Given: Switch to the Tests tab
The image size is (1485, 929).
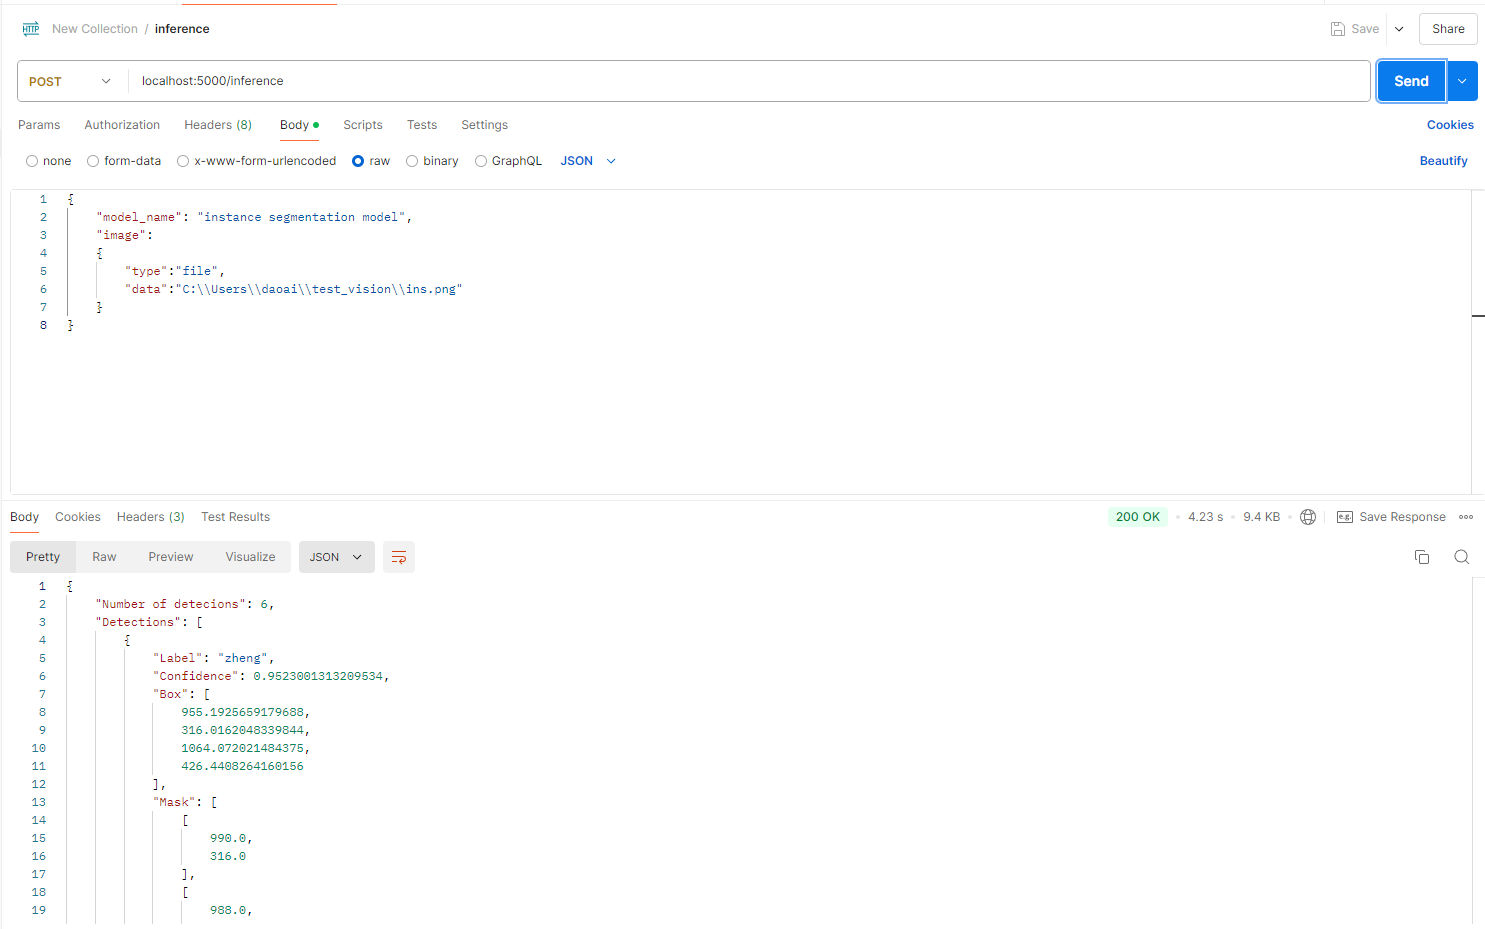Looking at the screenshot, I should (422, 125).
